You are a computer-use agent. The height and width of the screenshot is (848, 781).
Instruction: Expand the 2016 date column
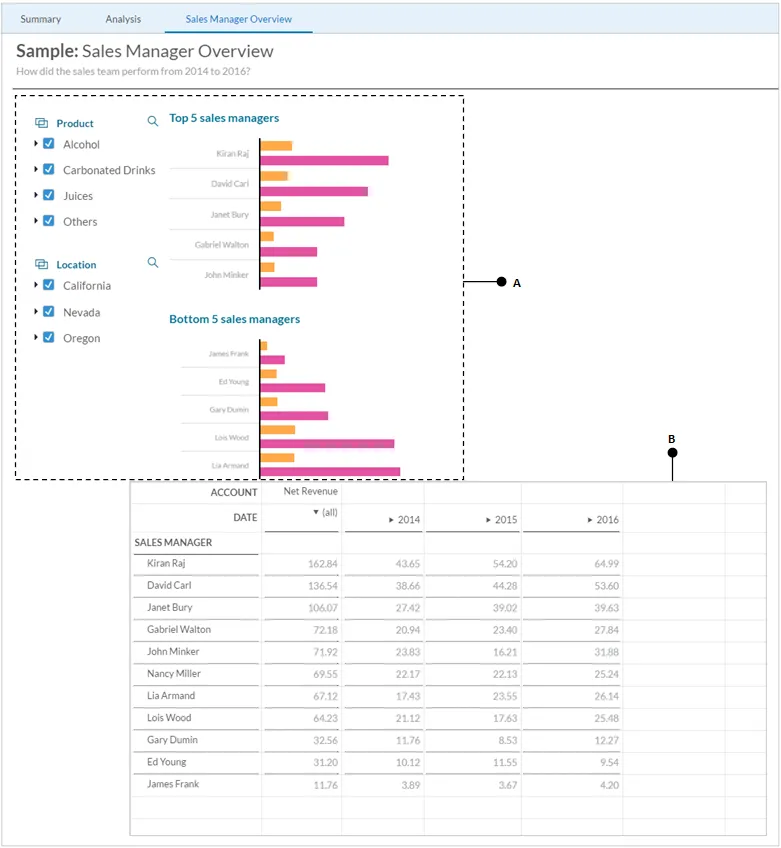tap(589, 520)
